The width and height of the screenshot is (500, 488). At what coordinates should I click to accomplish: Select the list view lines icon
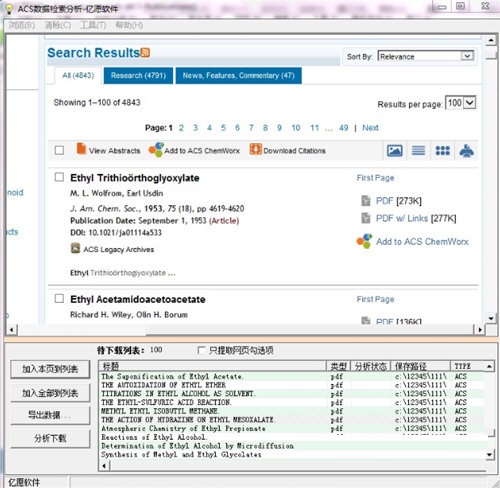click(x=418, y=151)
